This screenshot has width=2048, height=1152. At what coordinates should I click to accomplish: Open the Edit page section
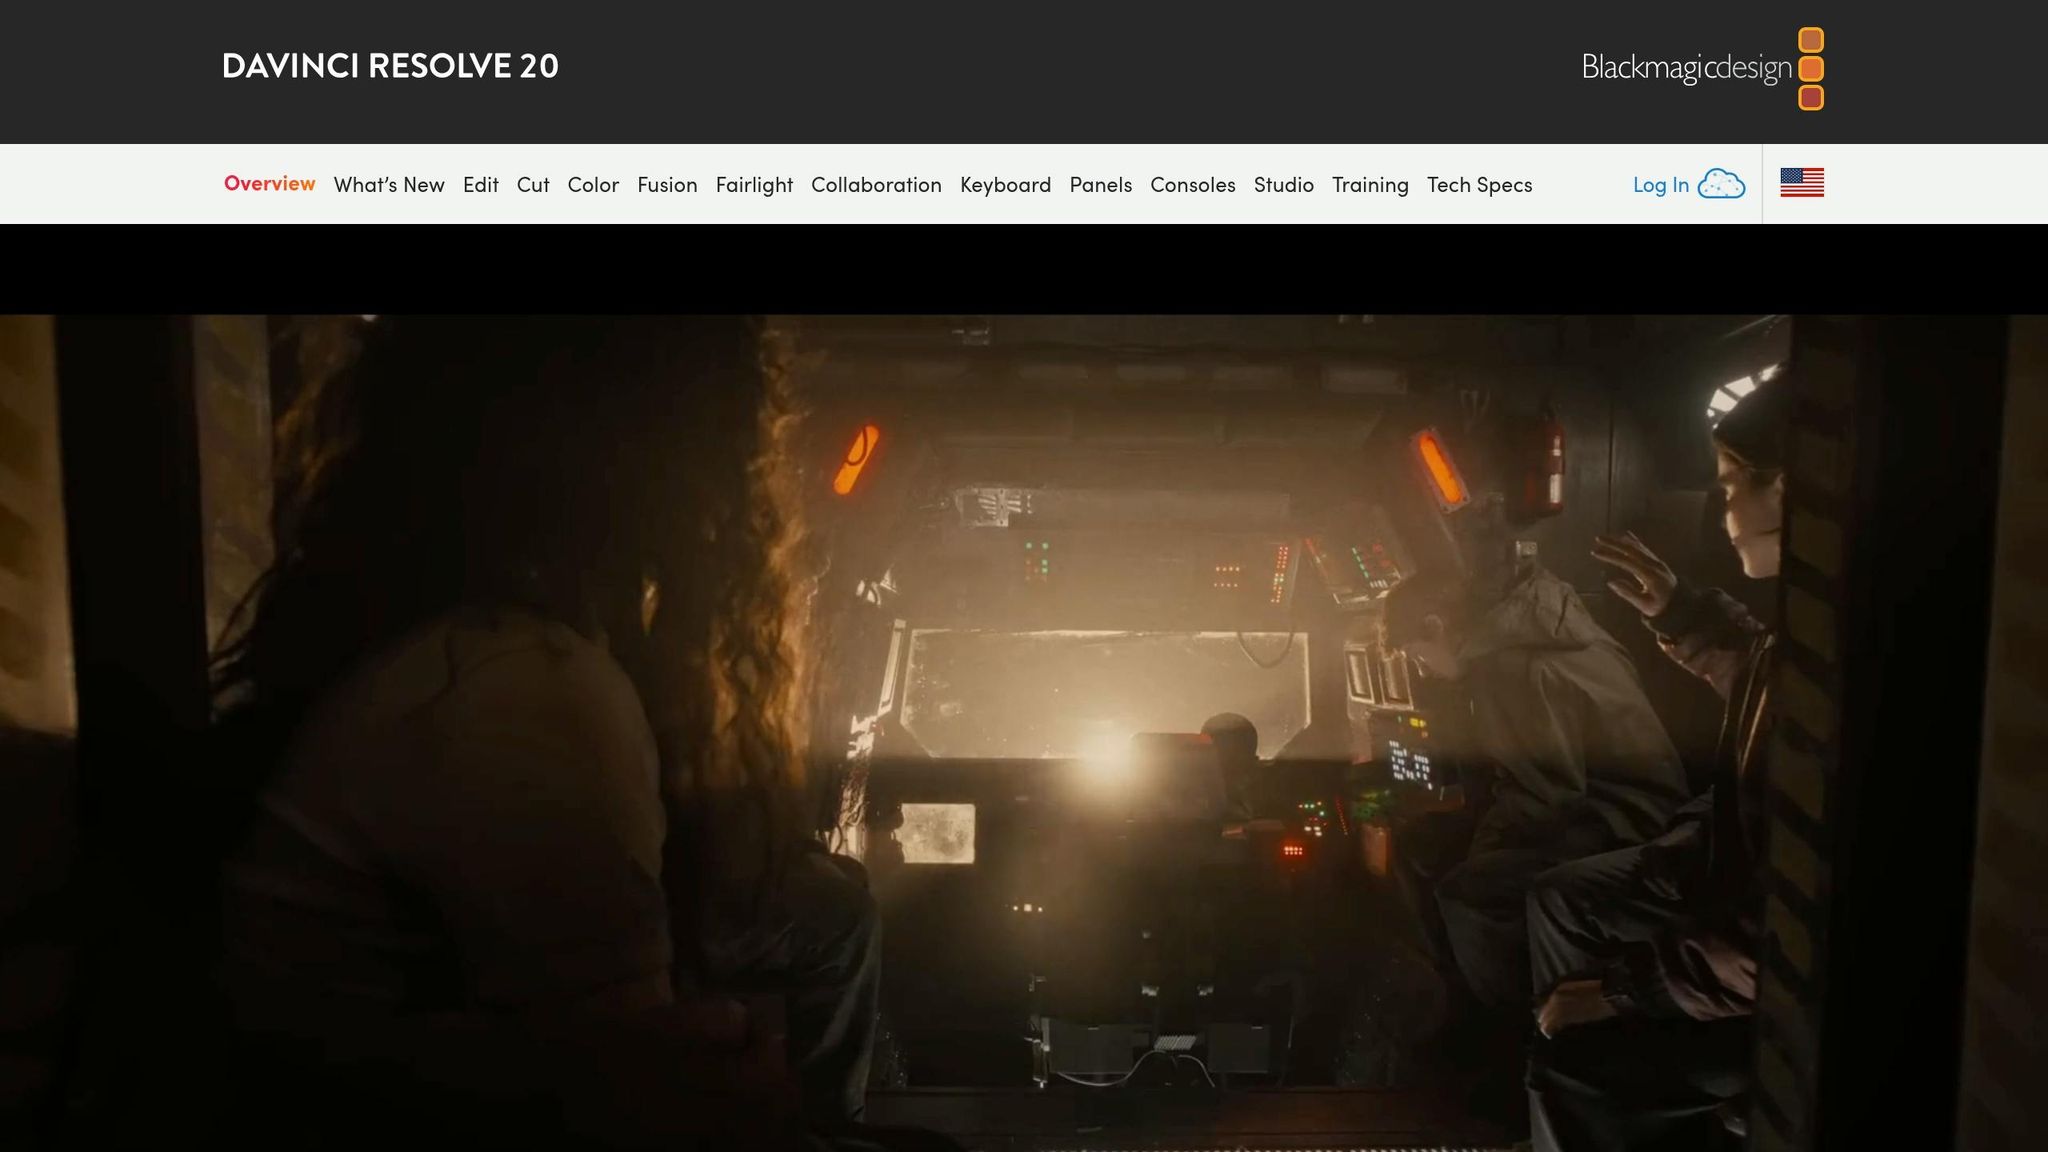480,185
